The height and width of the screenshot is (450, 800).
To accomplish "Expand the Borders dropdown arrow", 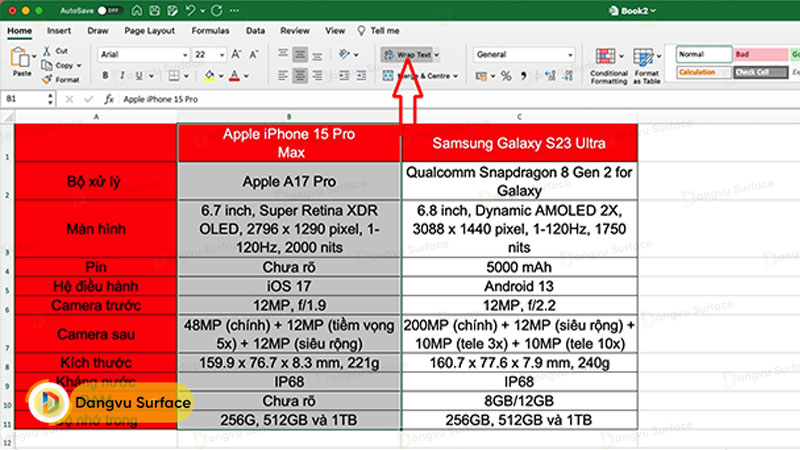I will coord(186,76).
